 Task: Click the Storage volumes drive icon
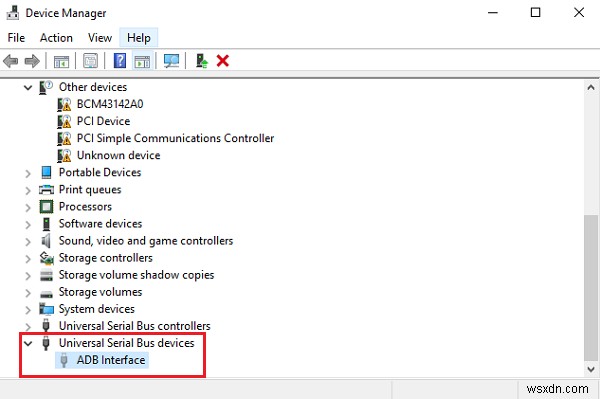pyautogui.click(x=46, y=294)
